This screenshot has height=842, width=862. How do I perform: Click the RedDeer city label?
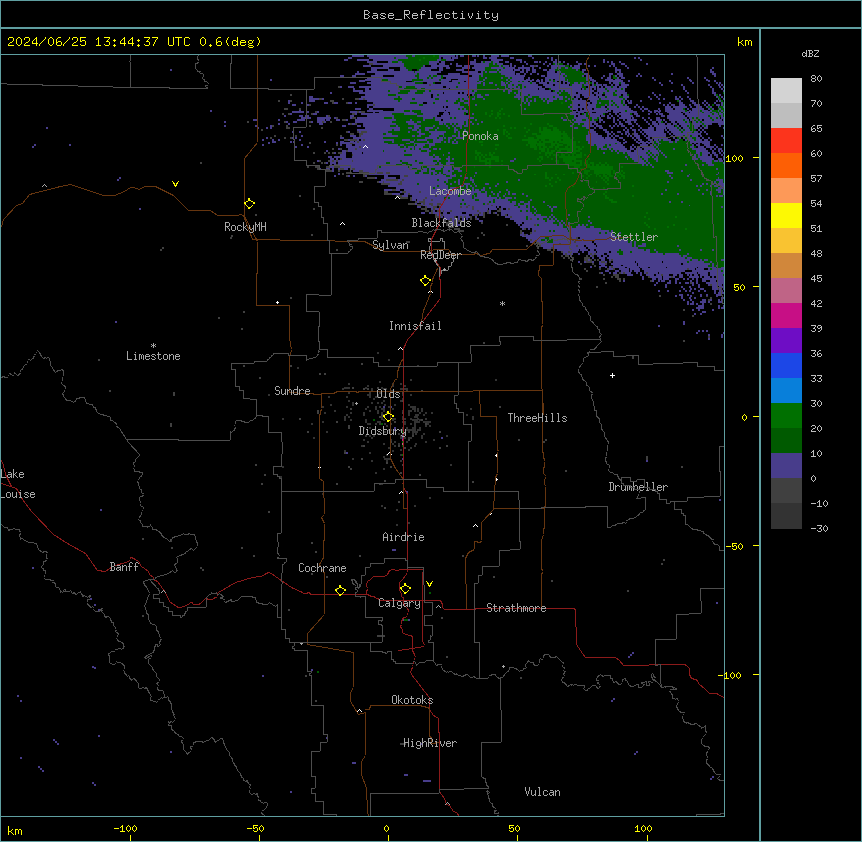tap(440, 255)
